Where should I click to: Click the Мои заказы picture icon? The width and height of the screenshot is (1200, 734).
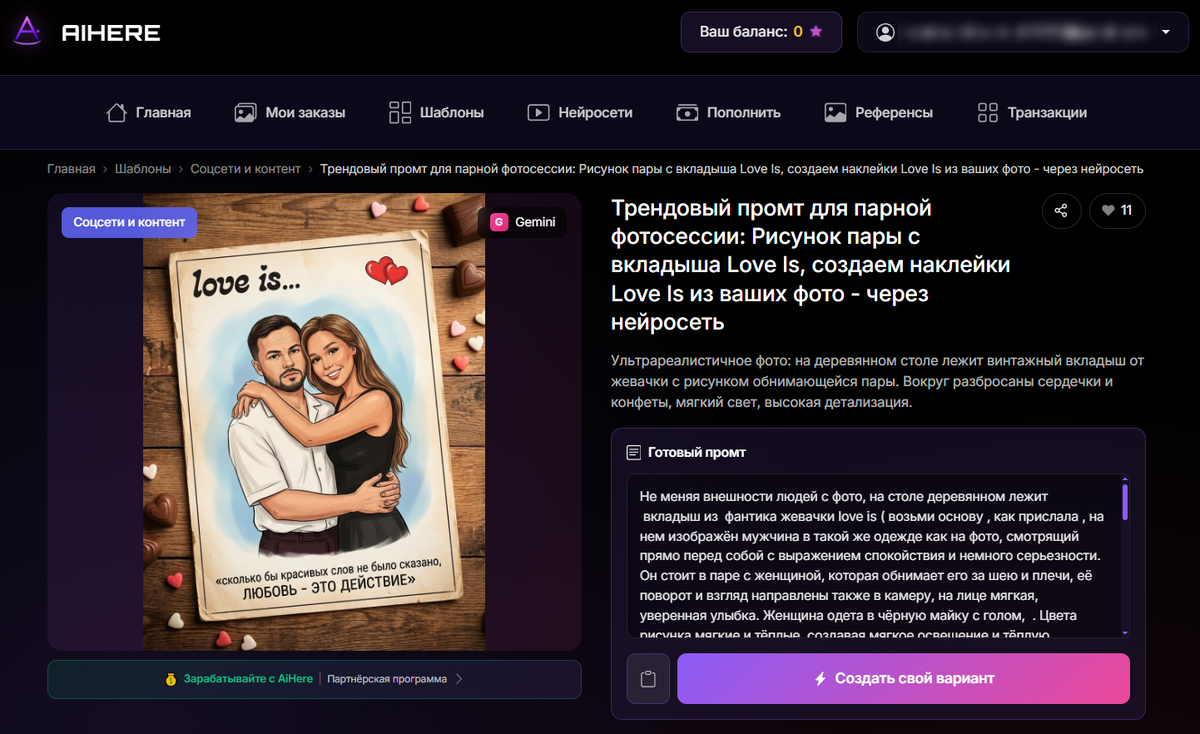(245, 112)
